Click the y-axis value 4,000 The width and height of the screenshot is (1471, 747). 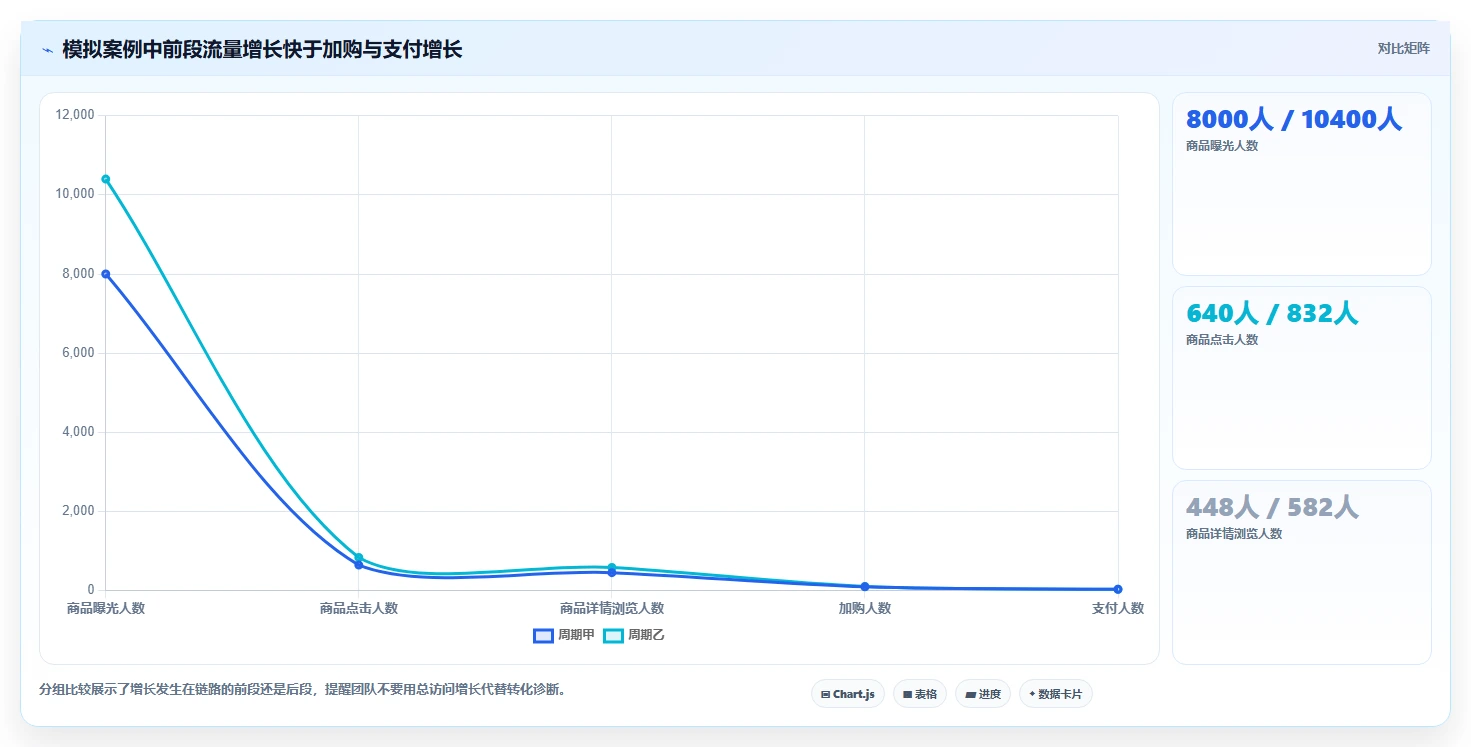click(x=79, y=432)
